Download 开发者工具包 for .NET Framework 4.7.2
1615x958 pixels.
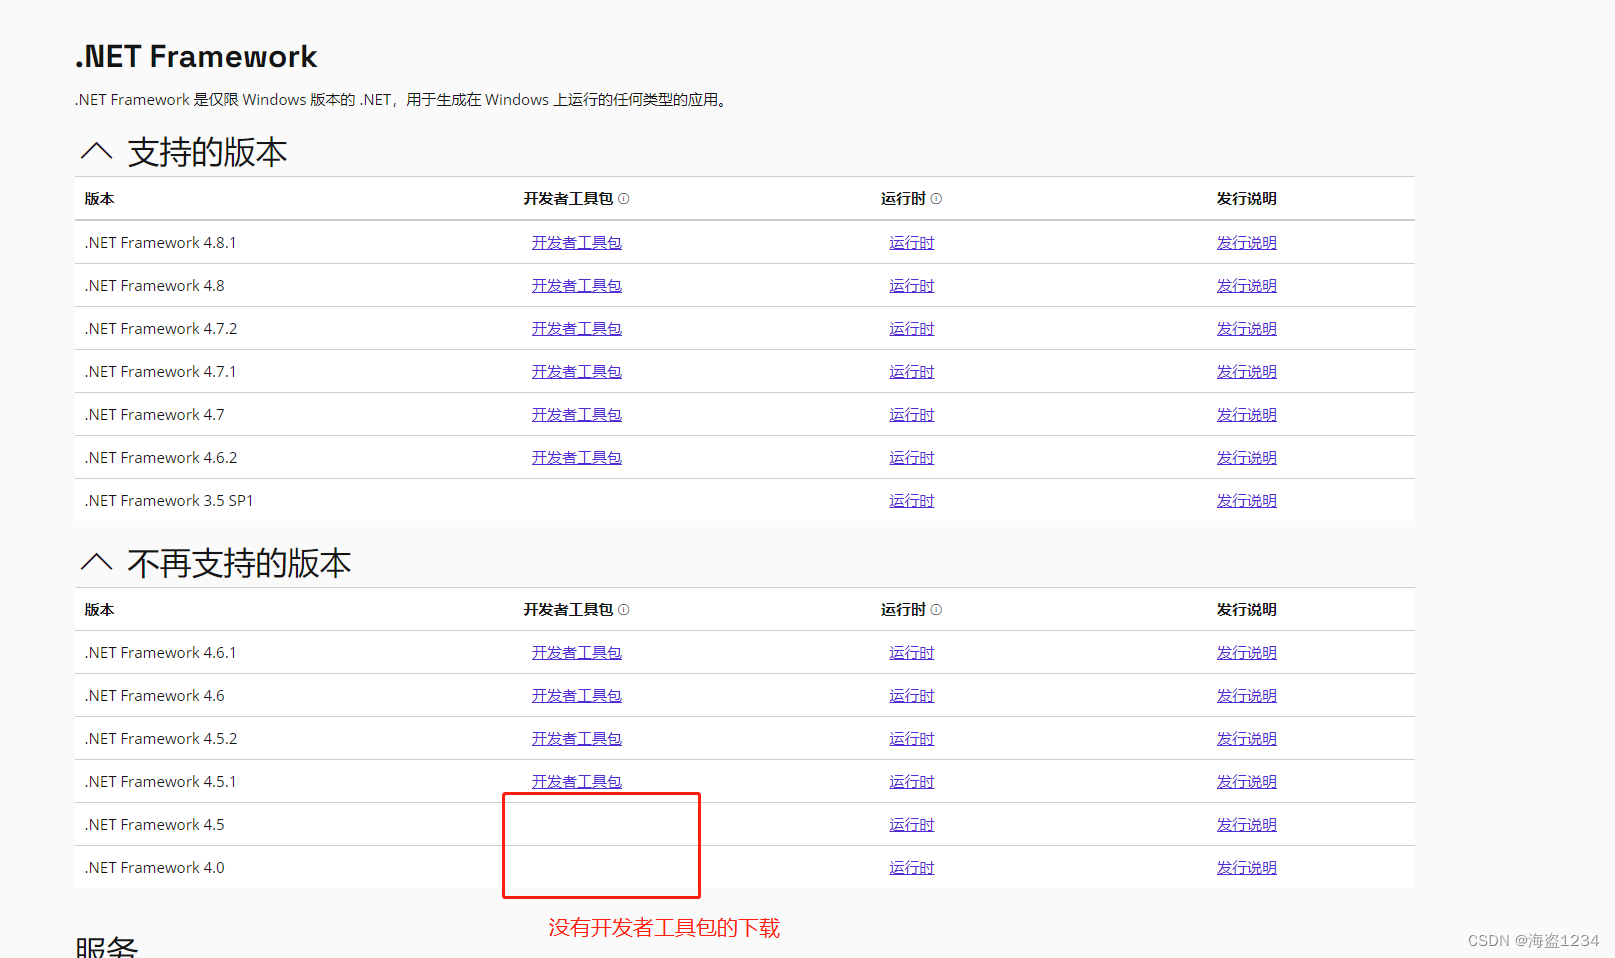click(577, 328)
